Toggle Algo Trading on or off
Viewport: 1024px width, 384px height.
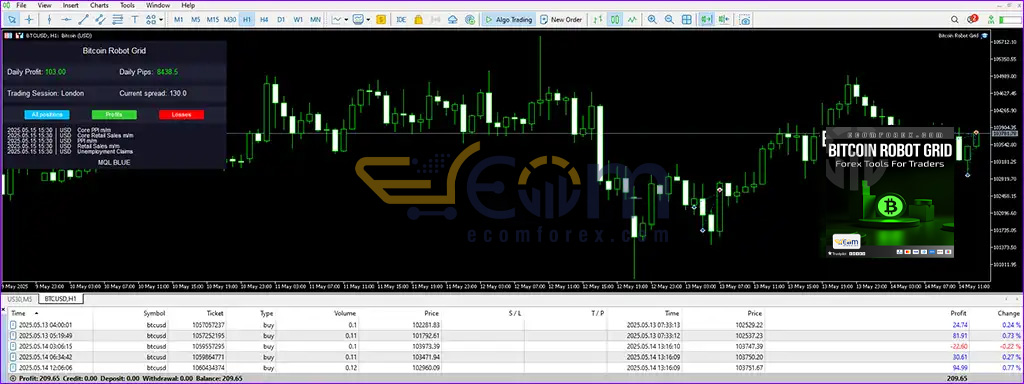tap(508, 20)
